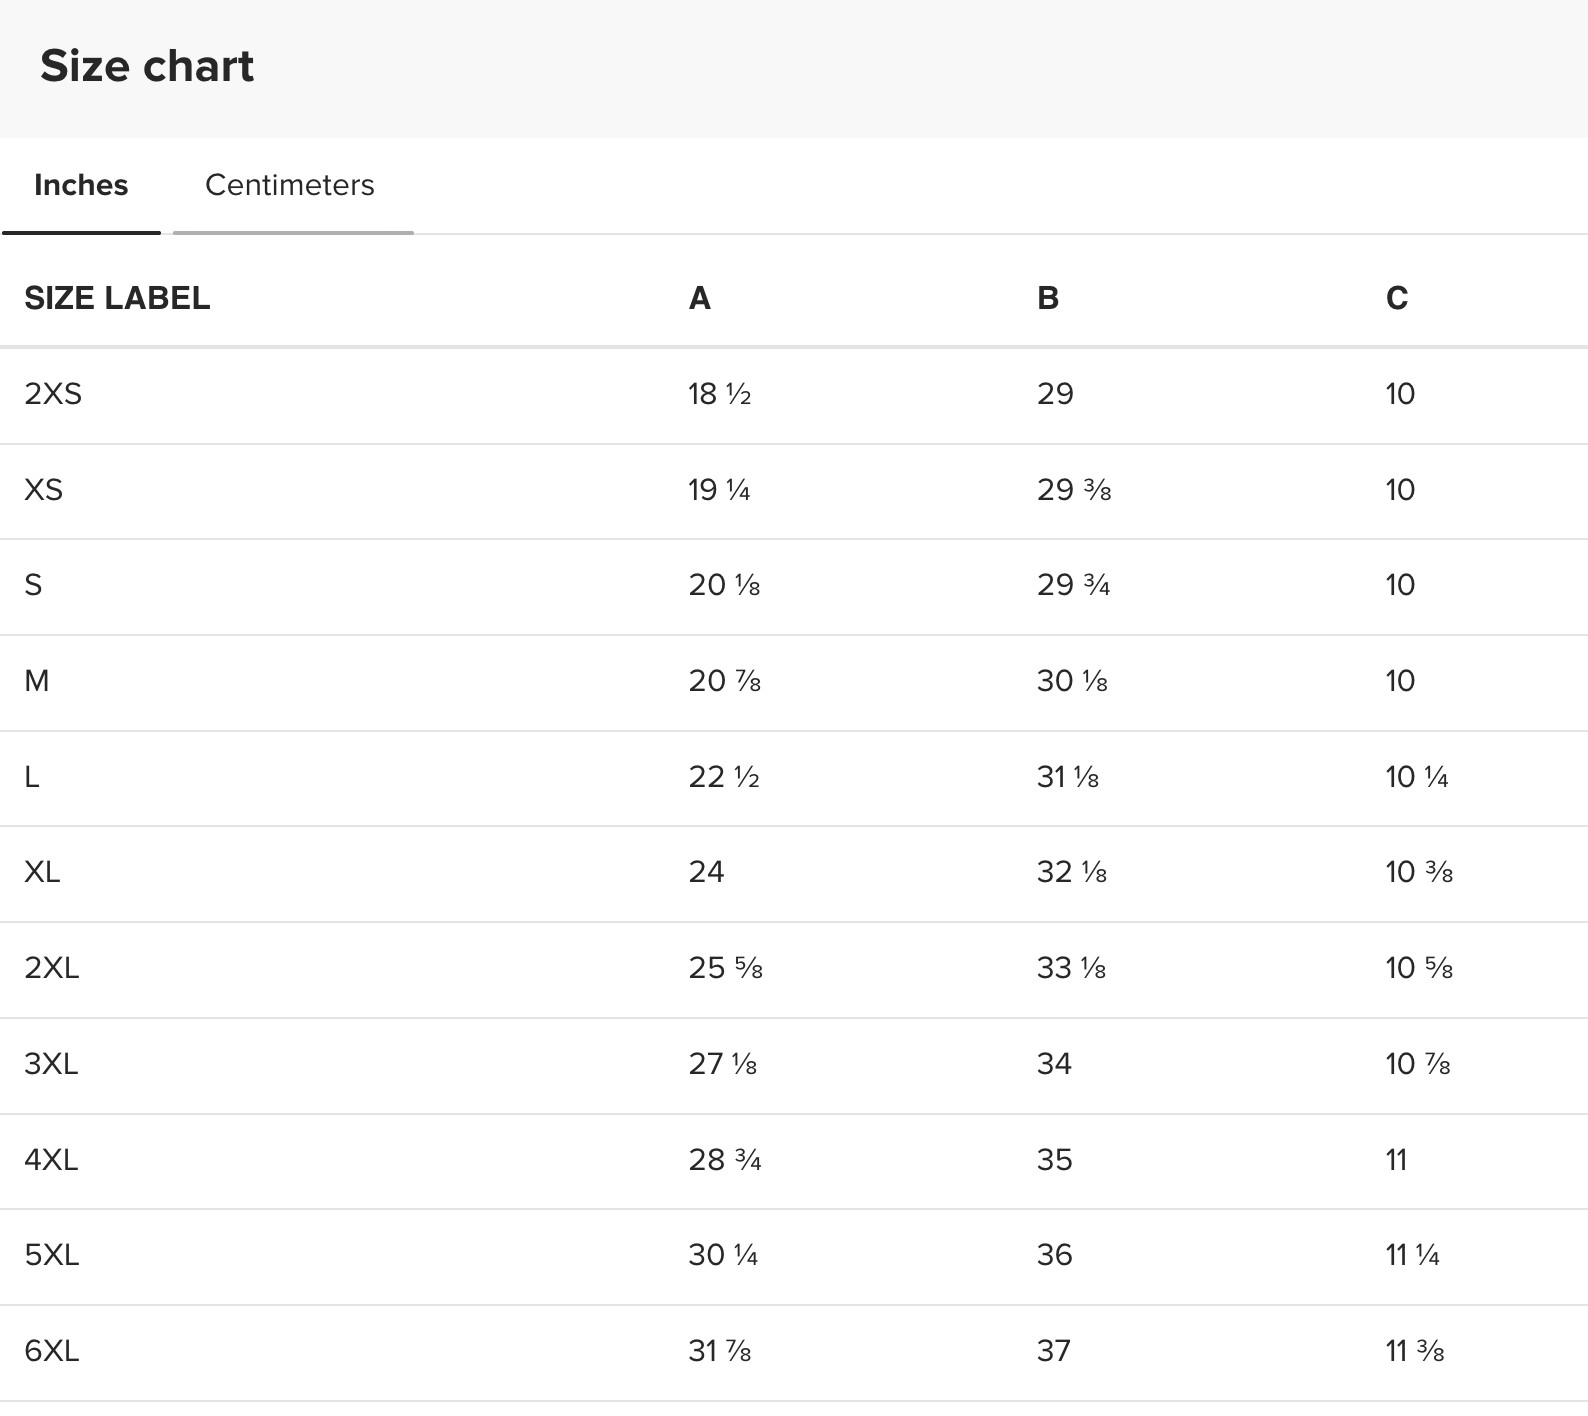Click the 37 value in 6XL row
The width and height of the screenshot is (1588, 1416).
click(x=1054, y=1351)
